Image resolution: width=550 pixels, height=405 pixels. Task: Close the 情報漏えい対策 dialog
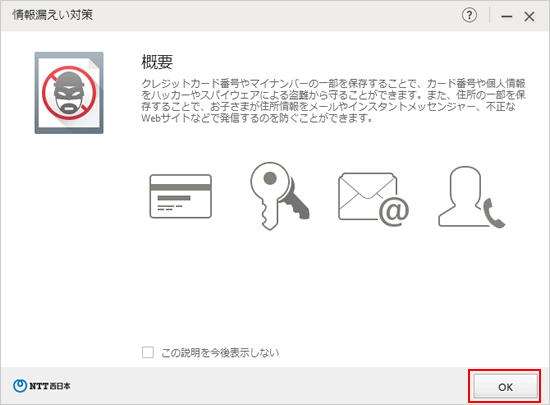coord(529,16)
